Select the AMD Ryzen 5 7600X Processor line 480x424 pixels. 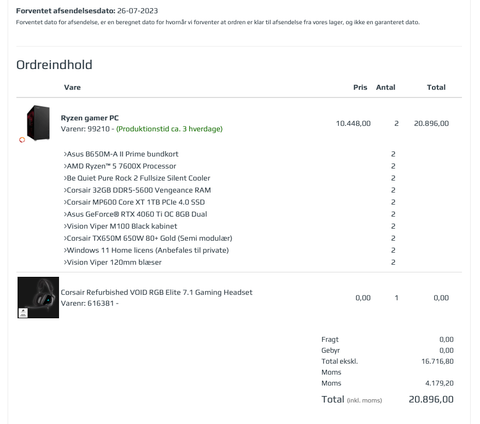pos(120,166)
